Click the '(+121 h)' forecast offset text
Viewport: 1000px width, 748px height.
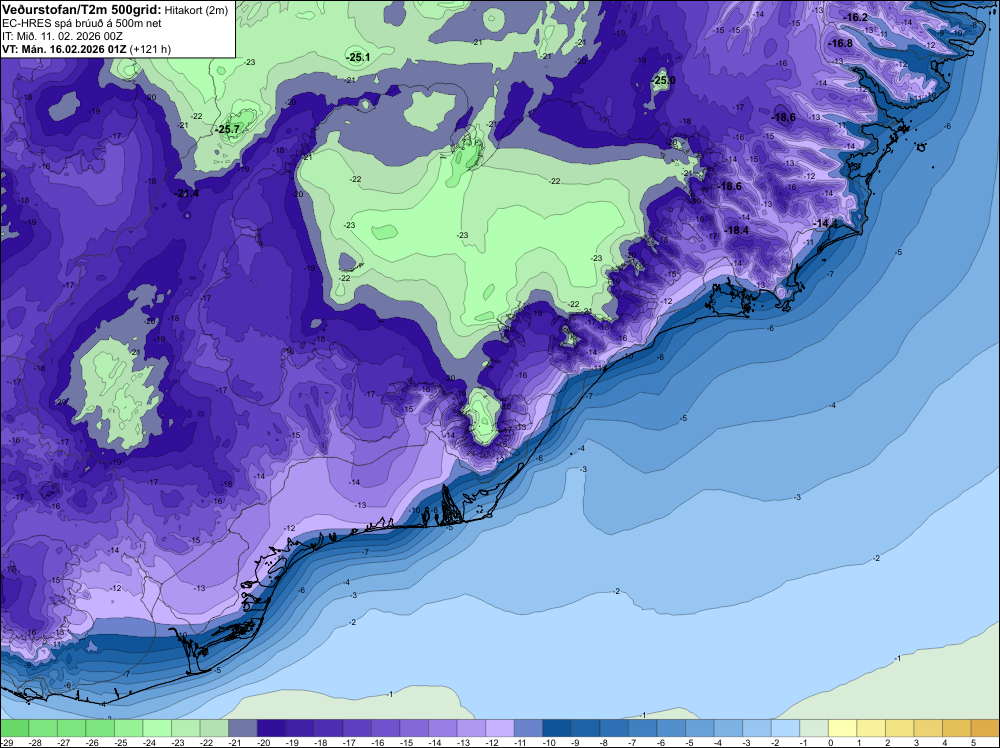click(x=150, y=49)
